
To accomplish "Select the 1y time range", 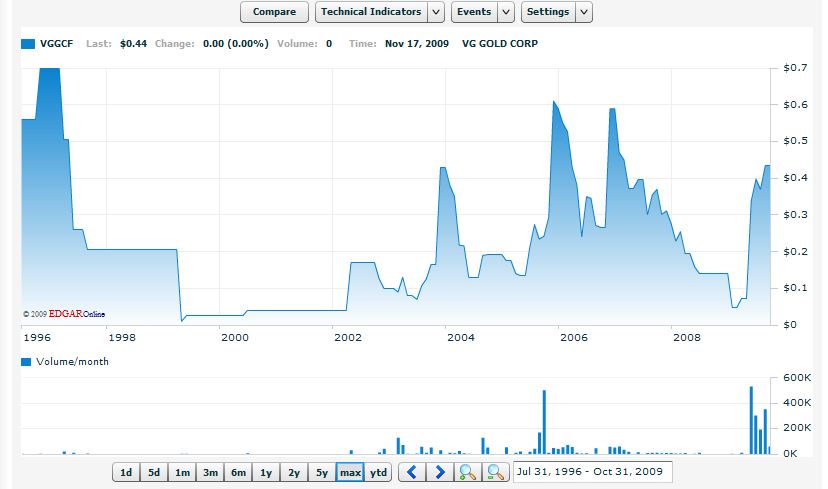I will [266, 472].
